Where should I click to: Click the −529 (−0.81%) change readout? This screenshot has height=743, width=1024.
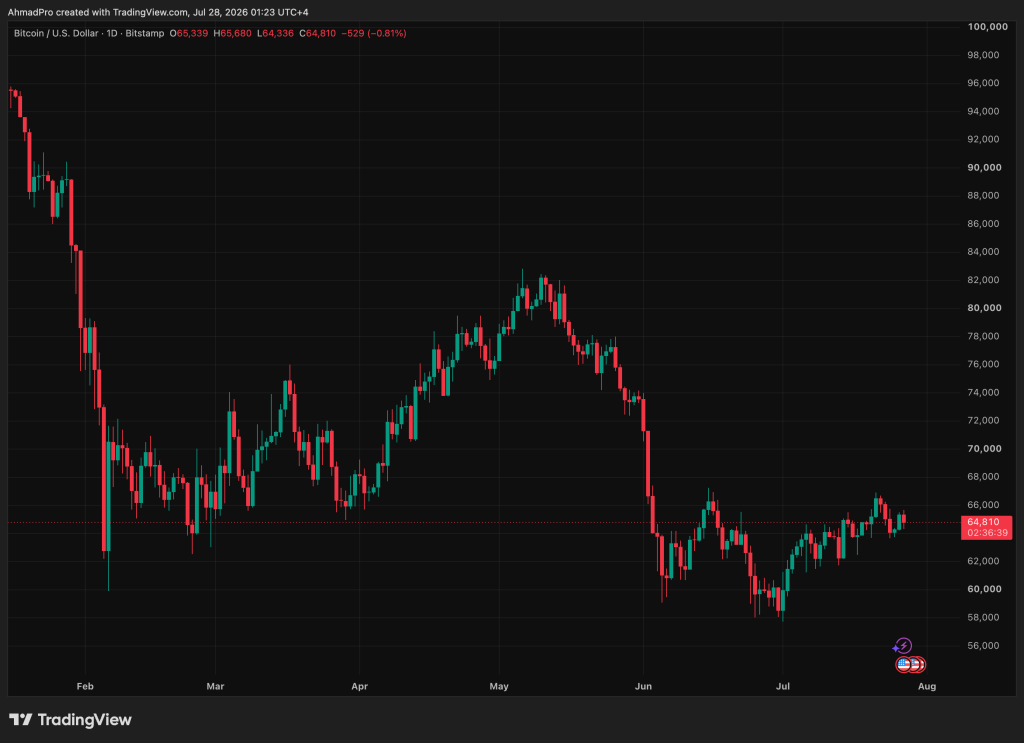point(374,33)
